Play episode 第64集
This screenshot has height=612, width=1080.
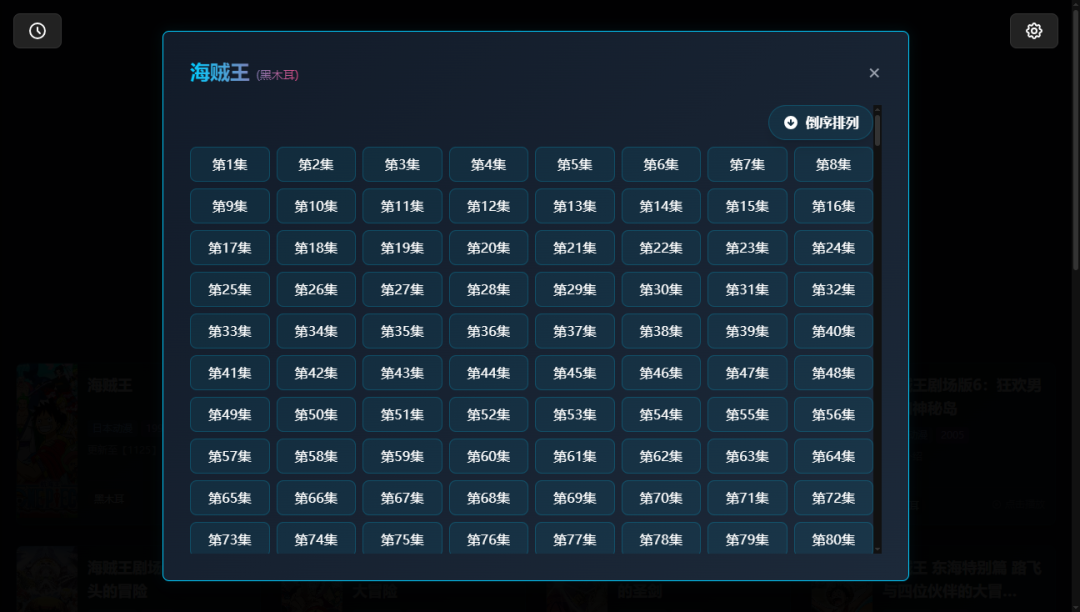(833, 456)
